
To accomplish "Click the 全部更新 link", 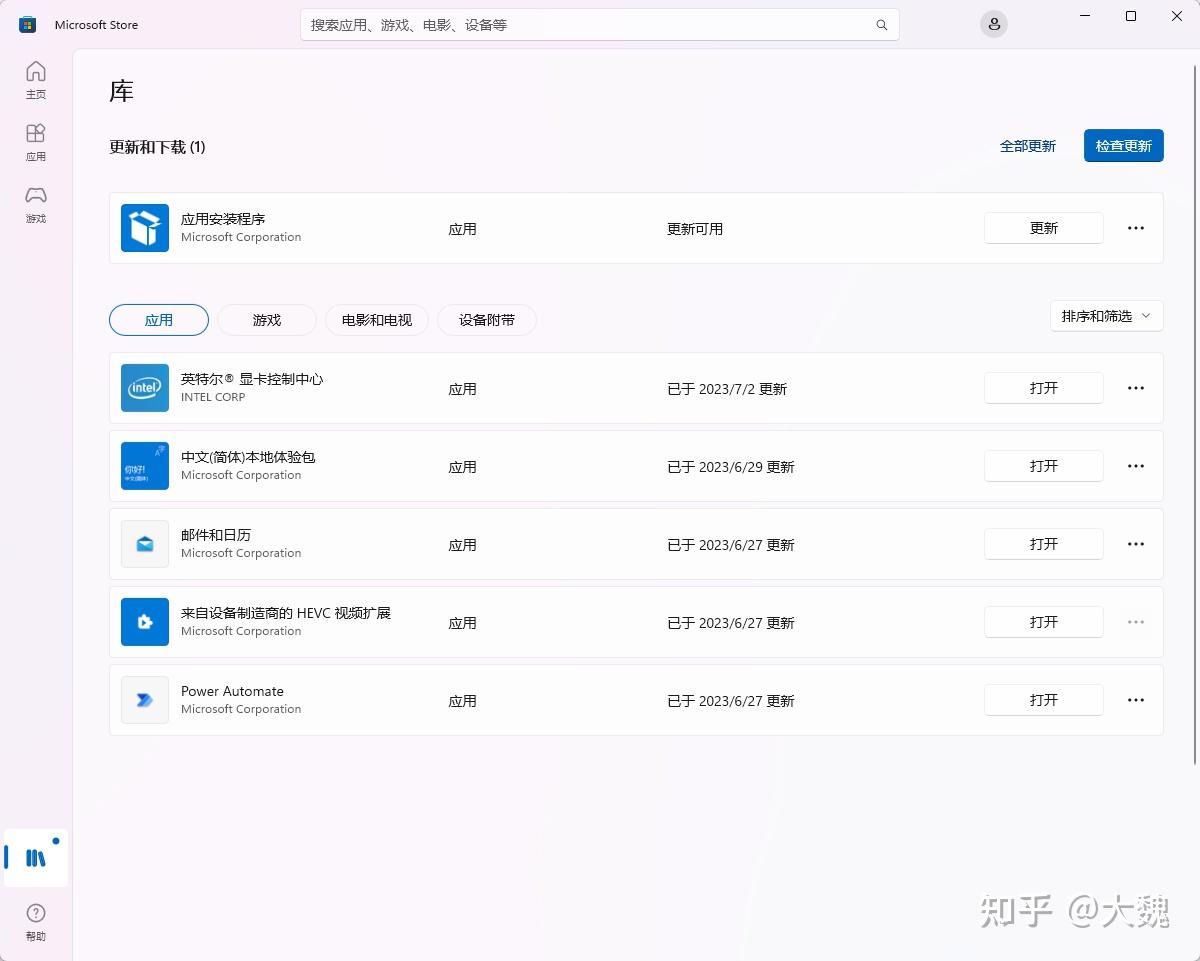I will 1028,146.
